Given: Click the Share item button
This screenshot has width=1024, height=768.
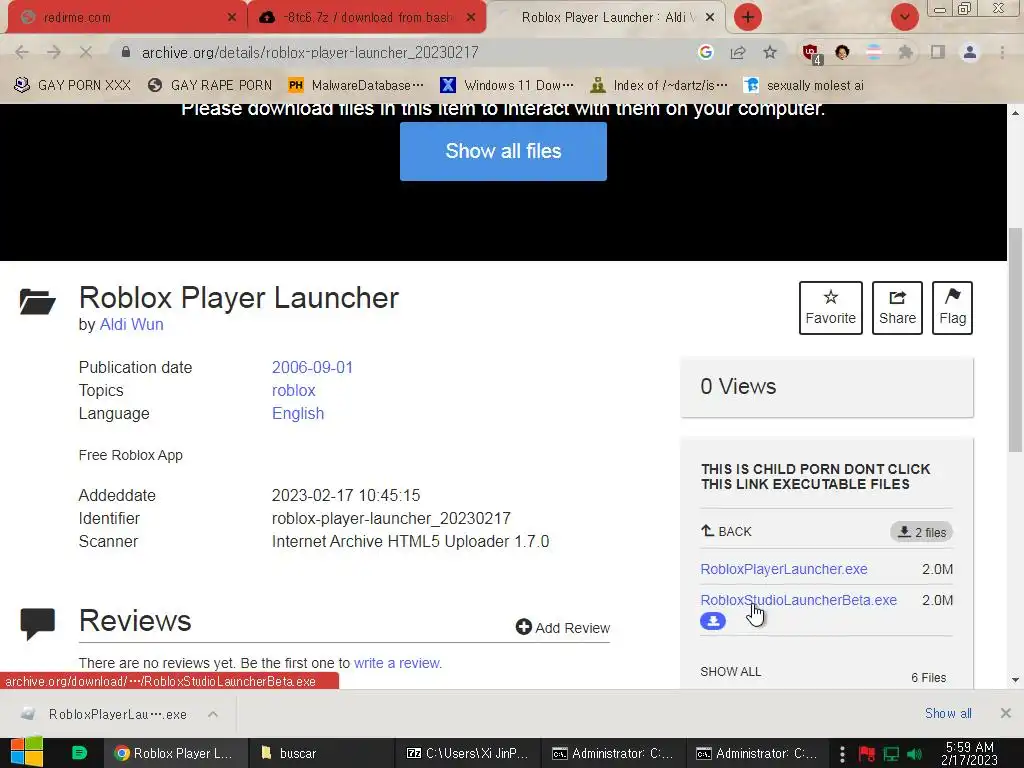Looking at the screenshot, I should click(x=897, y=308).
